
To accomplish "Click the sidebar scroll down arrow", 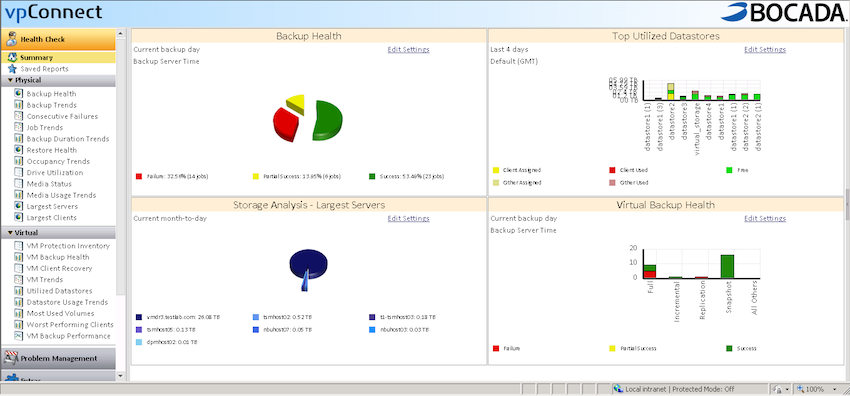I will tap(120, 375).
